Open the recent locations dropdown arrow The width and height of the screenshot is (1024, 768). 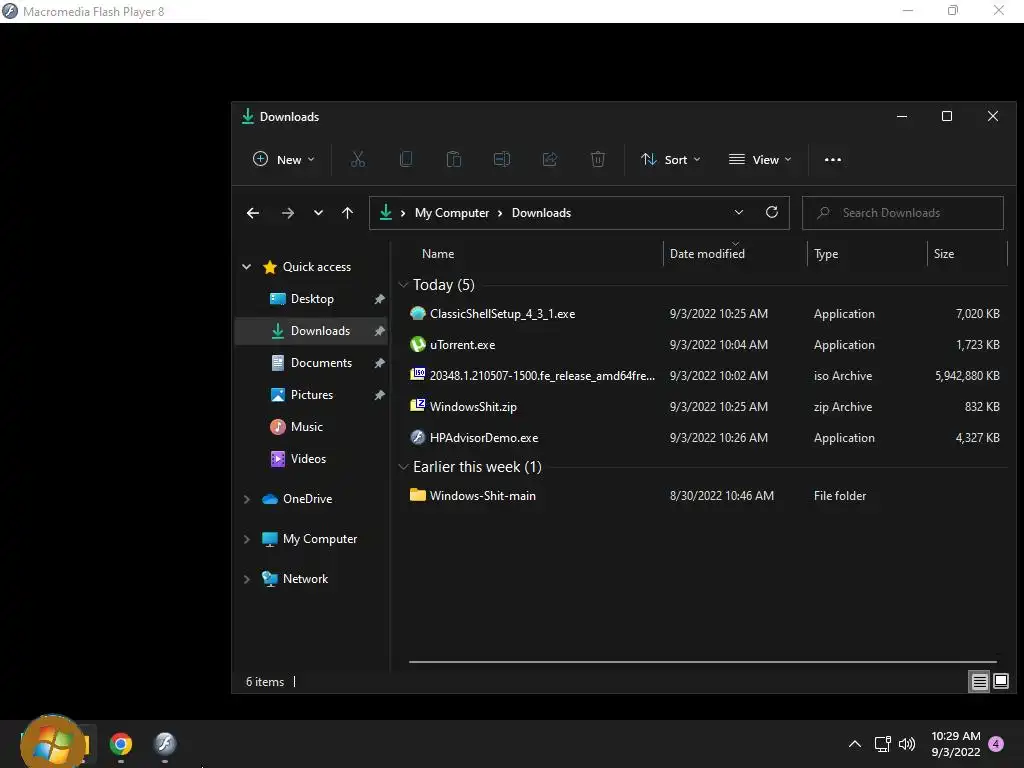(x=318, y=213)
